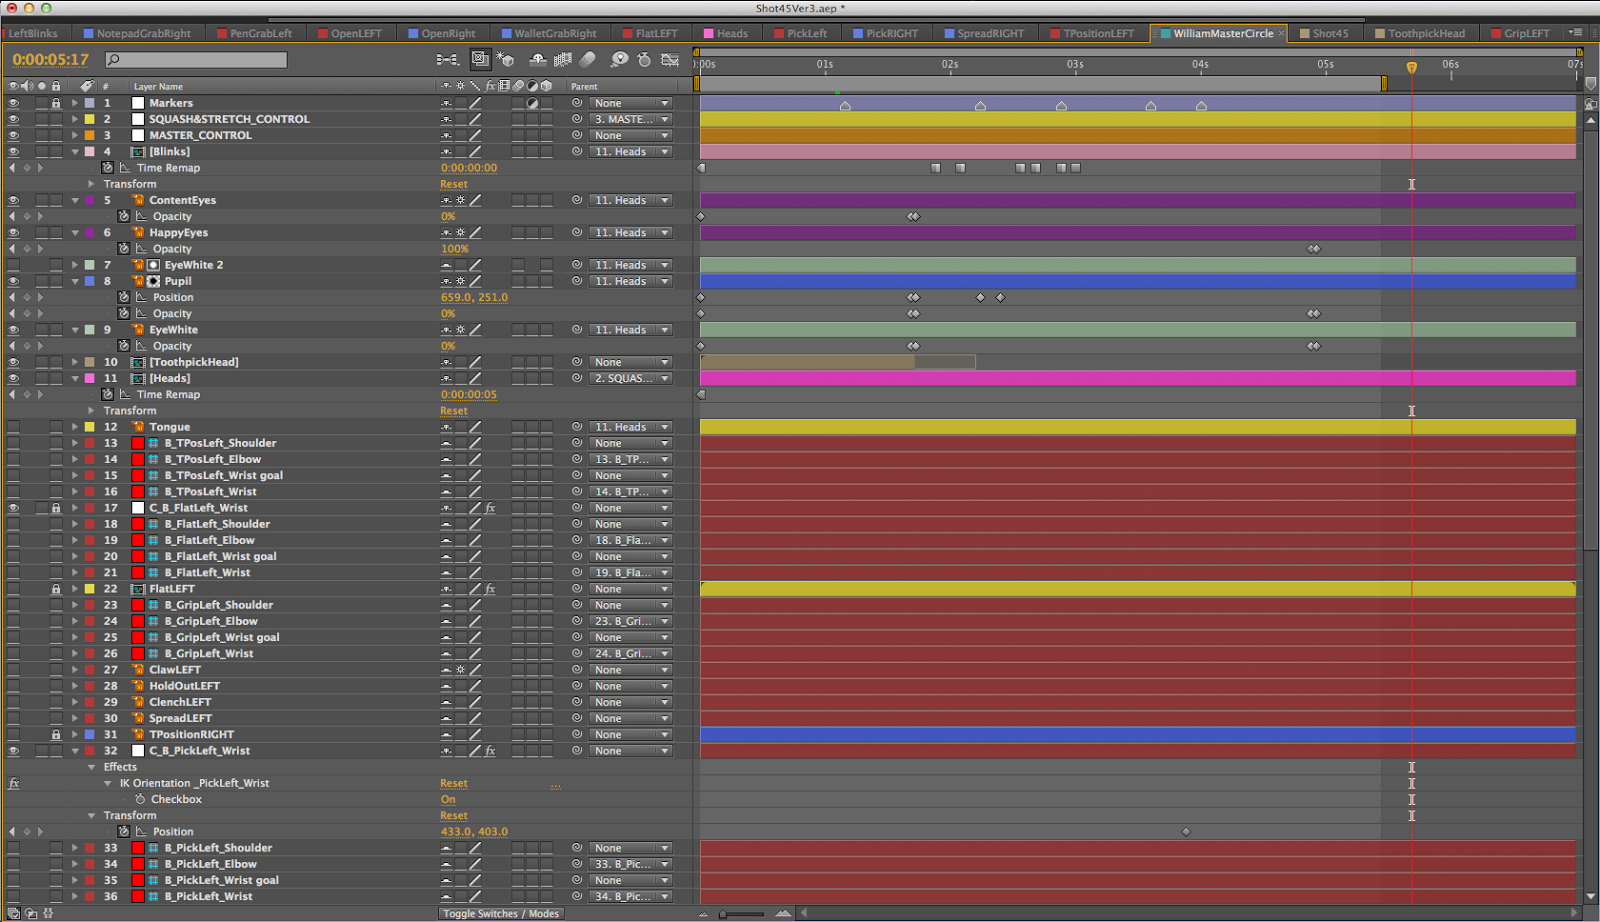Open the Parent dropdown for B_PickLeft_Elbow
Screen dimensions: 1600x922
tap(630, 864)
